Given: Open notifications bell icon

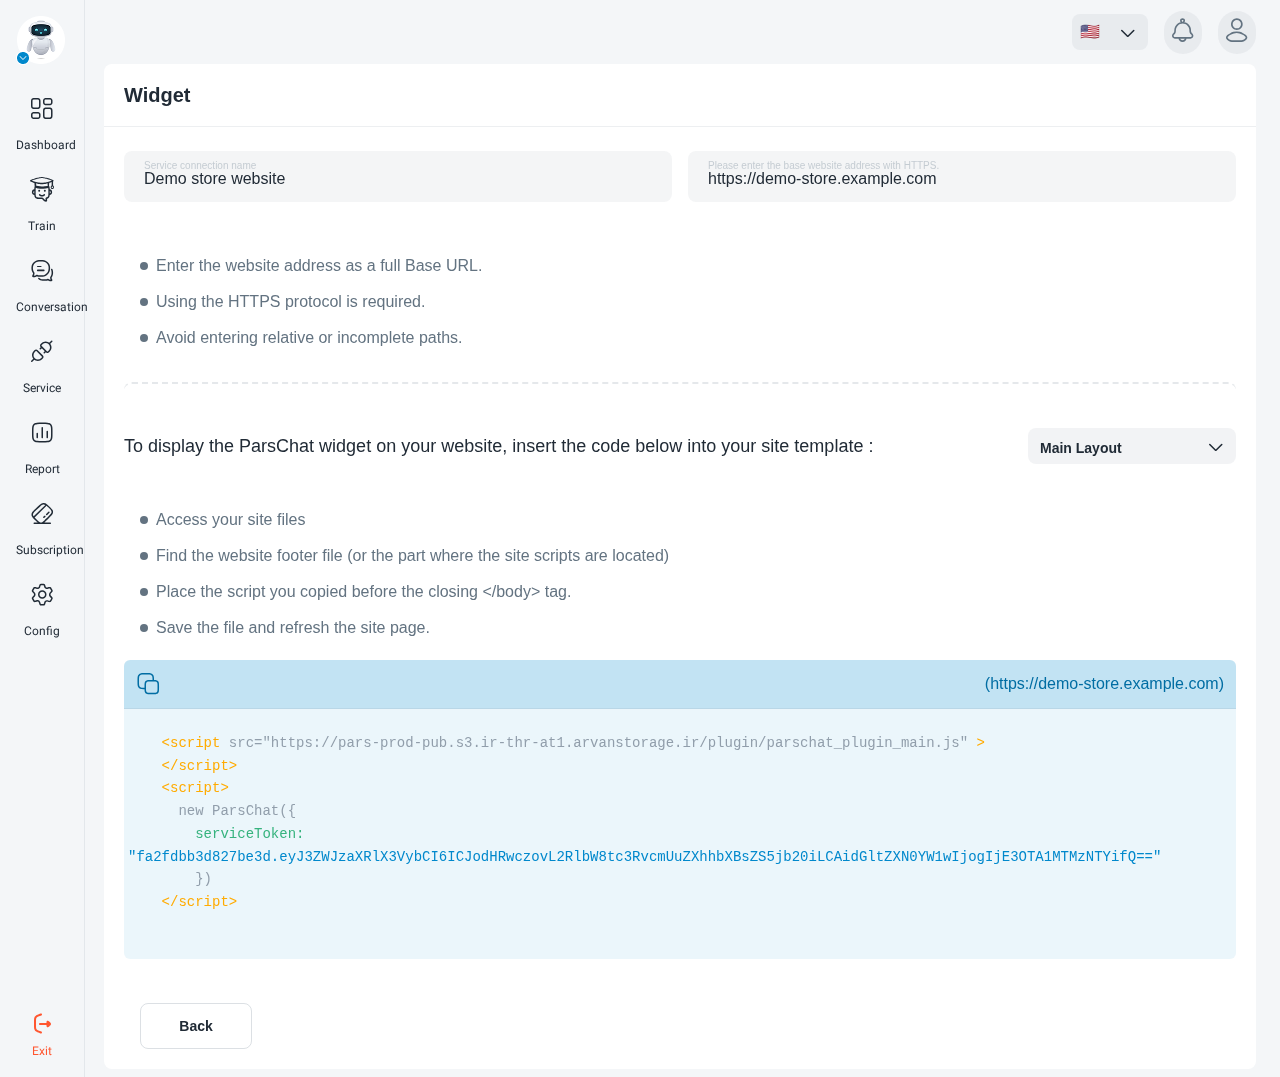Looking at the screenshot, I should pos(1183,32).
